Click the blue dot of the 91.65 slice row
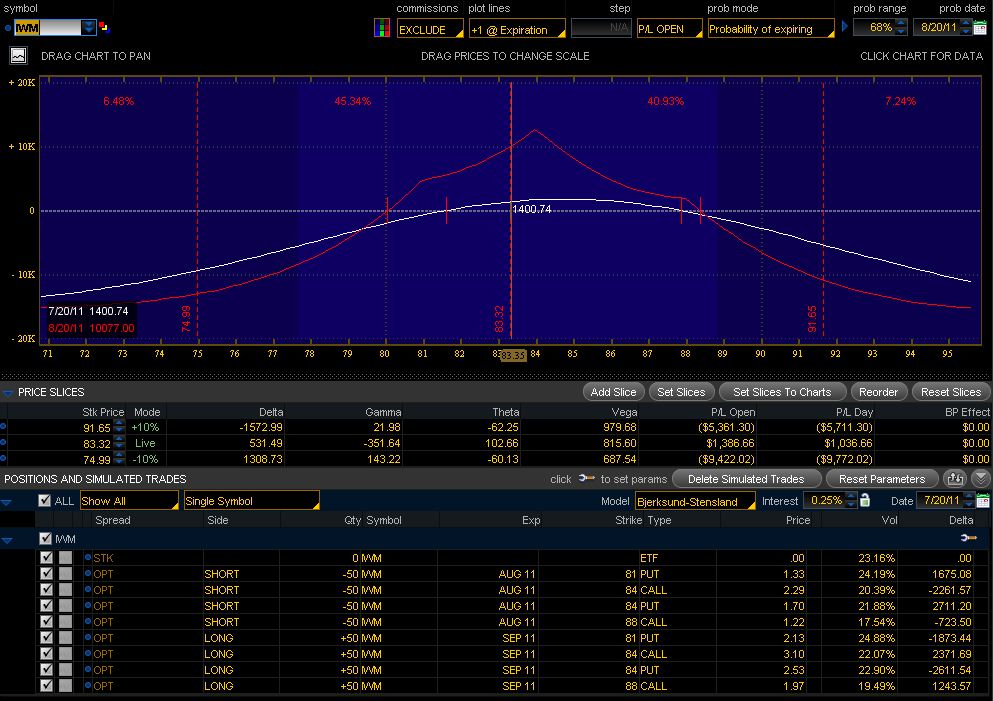This screenshot has width=993, height=701. click(3, 427)
